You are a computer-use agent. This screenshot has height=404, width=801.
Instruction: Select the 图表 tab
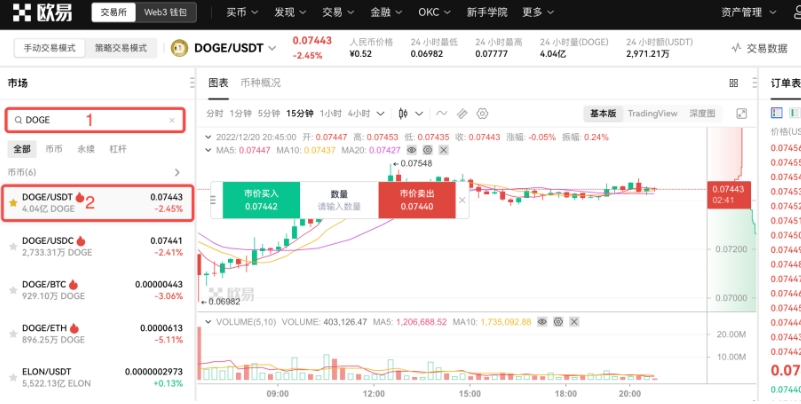(x=218, y=83)
